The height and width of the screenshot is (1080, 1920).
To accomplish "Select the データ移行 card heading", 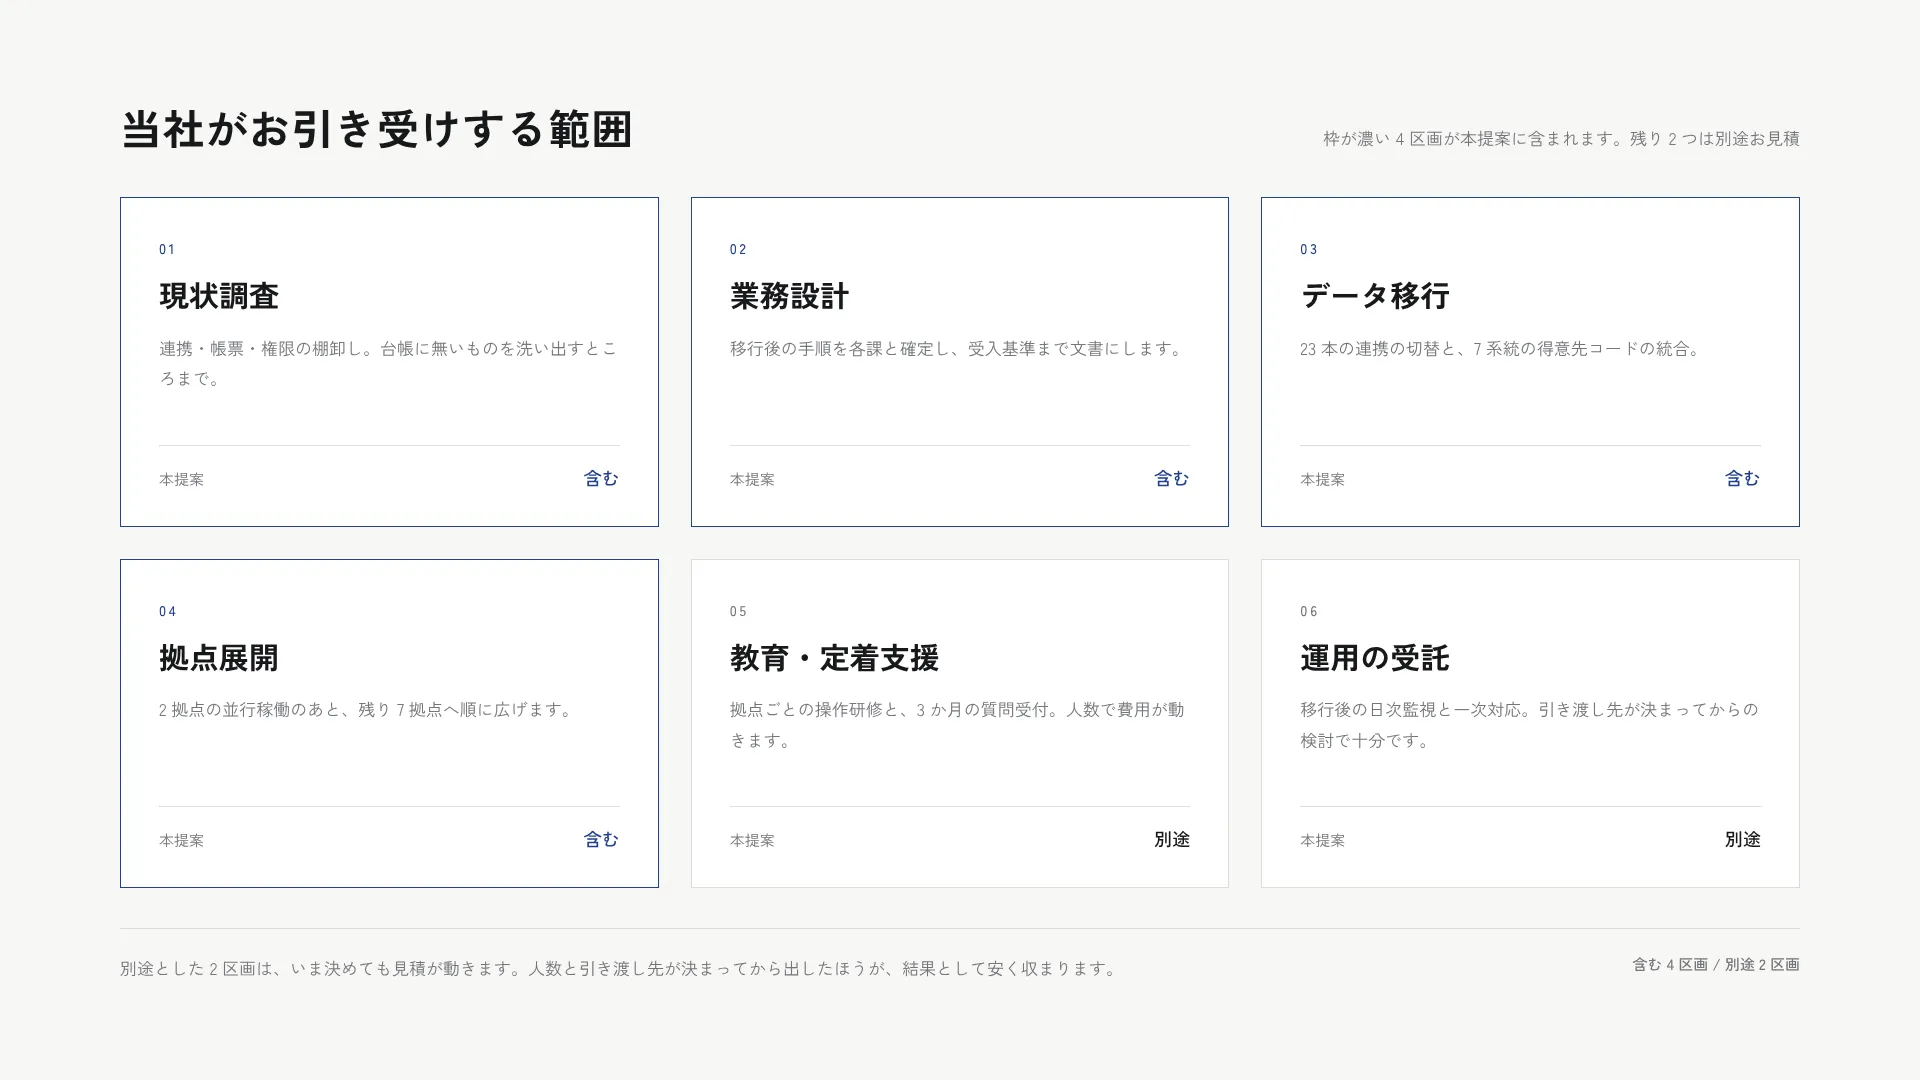I will point(1375,296).
